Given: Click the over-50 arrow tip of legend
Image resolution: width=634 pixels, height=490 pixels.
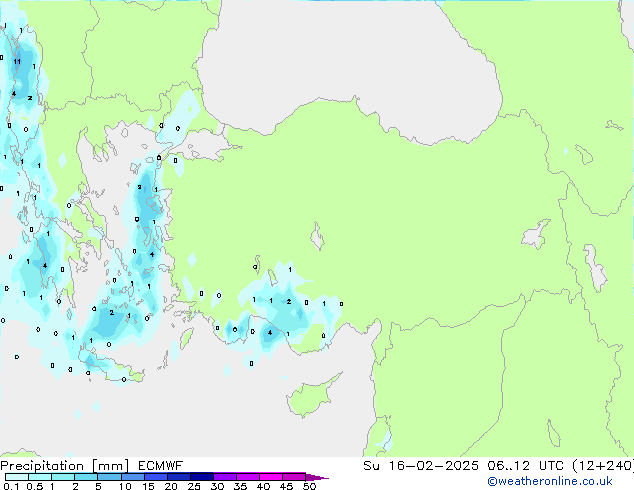Looking at the screenshot, I should (317, 478).
